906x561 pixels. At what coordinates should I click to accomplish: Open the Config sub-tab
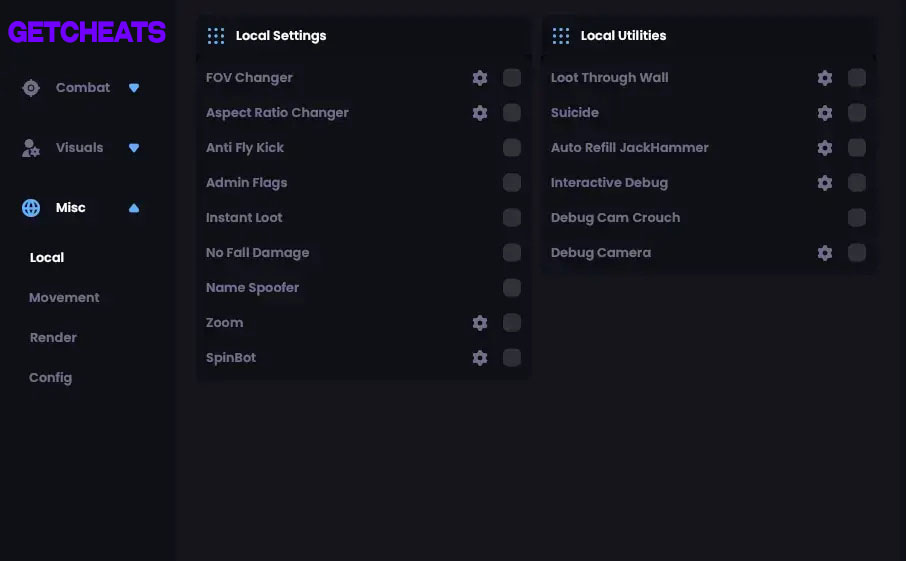pyautogui.click(x=51, y=378)
